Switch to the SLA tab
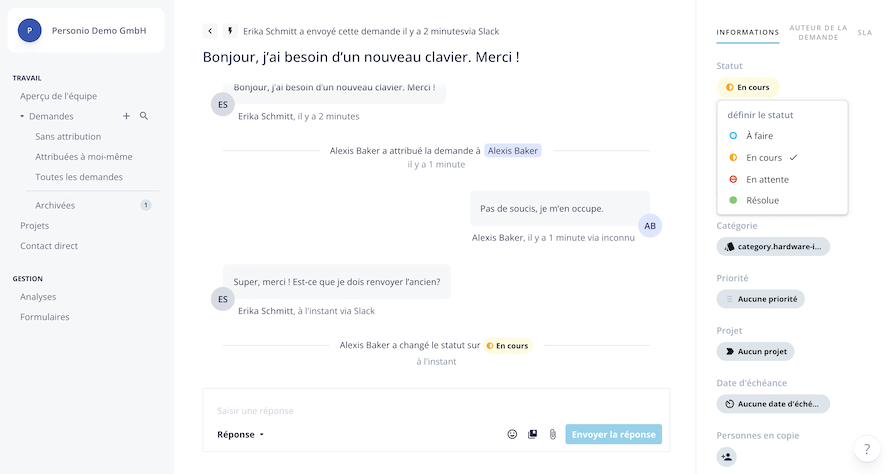 pos(864,32)
